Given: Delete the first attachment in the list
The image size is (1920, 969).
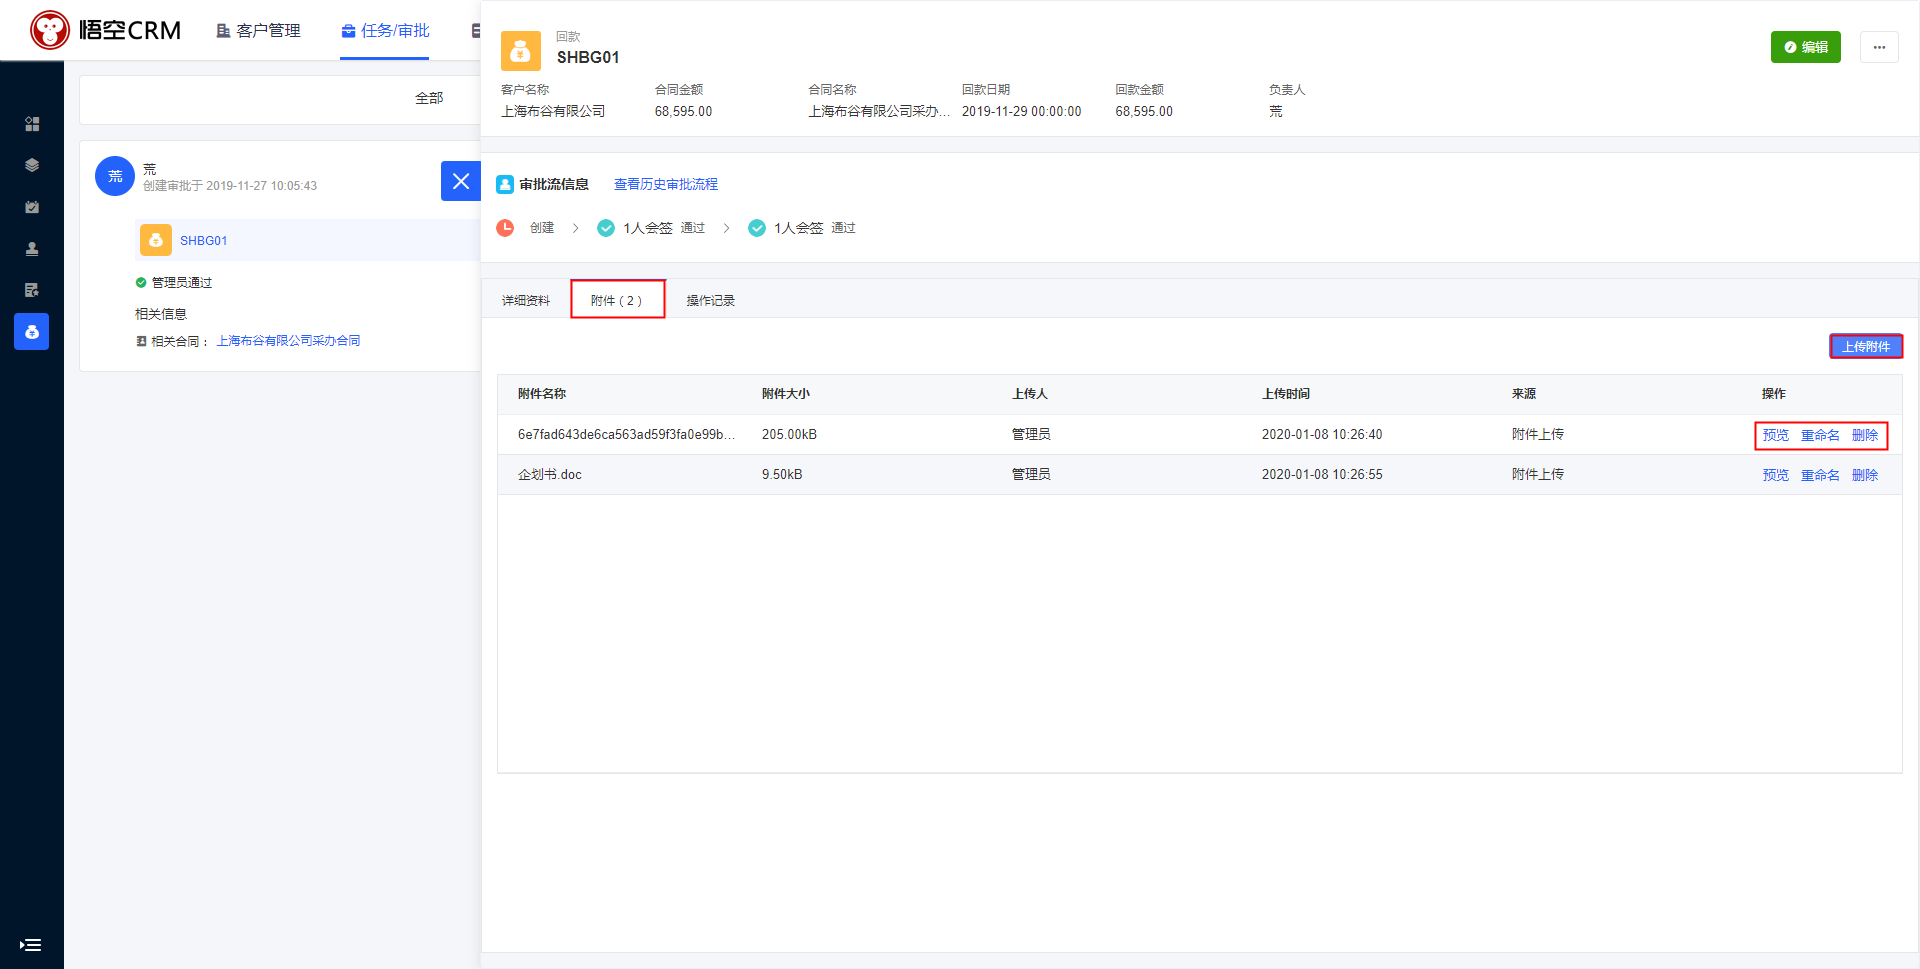Looking at the screenshot, I should [x=1865, y=435].
